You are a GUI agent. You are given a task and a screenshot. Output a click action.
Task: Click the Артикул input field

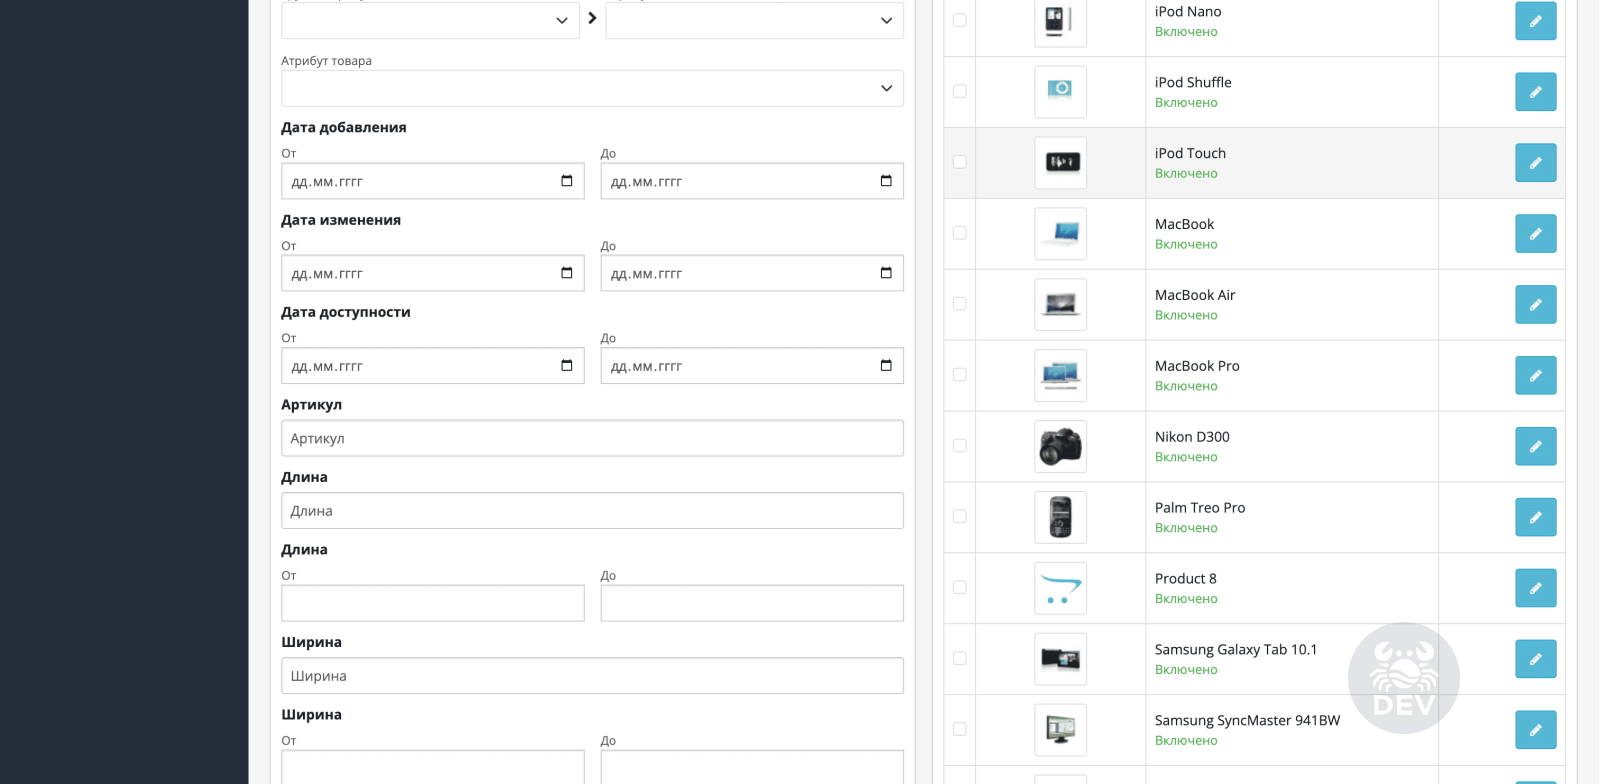click(592, 438)
